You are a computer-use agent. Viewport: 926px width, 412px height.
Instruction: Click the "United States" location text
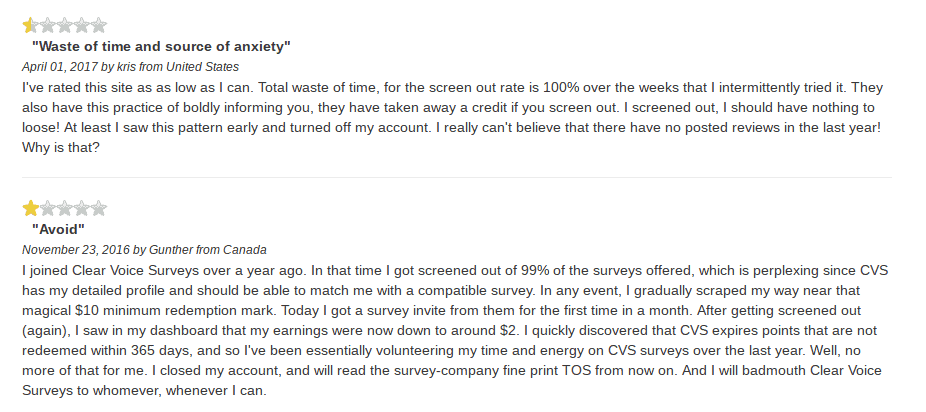click(202, 67)
